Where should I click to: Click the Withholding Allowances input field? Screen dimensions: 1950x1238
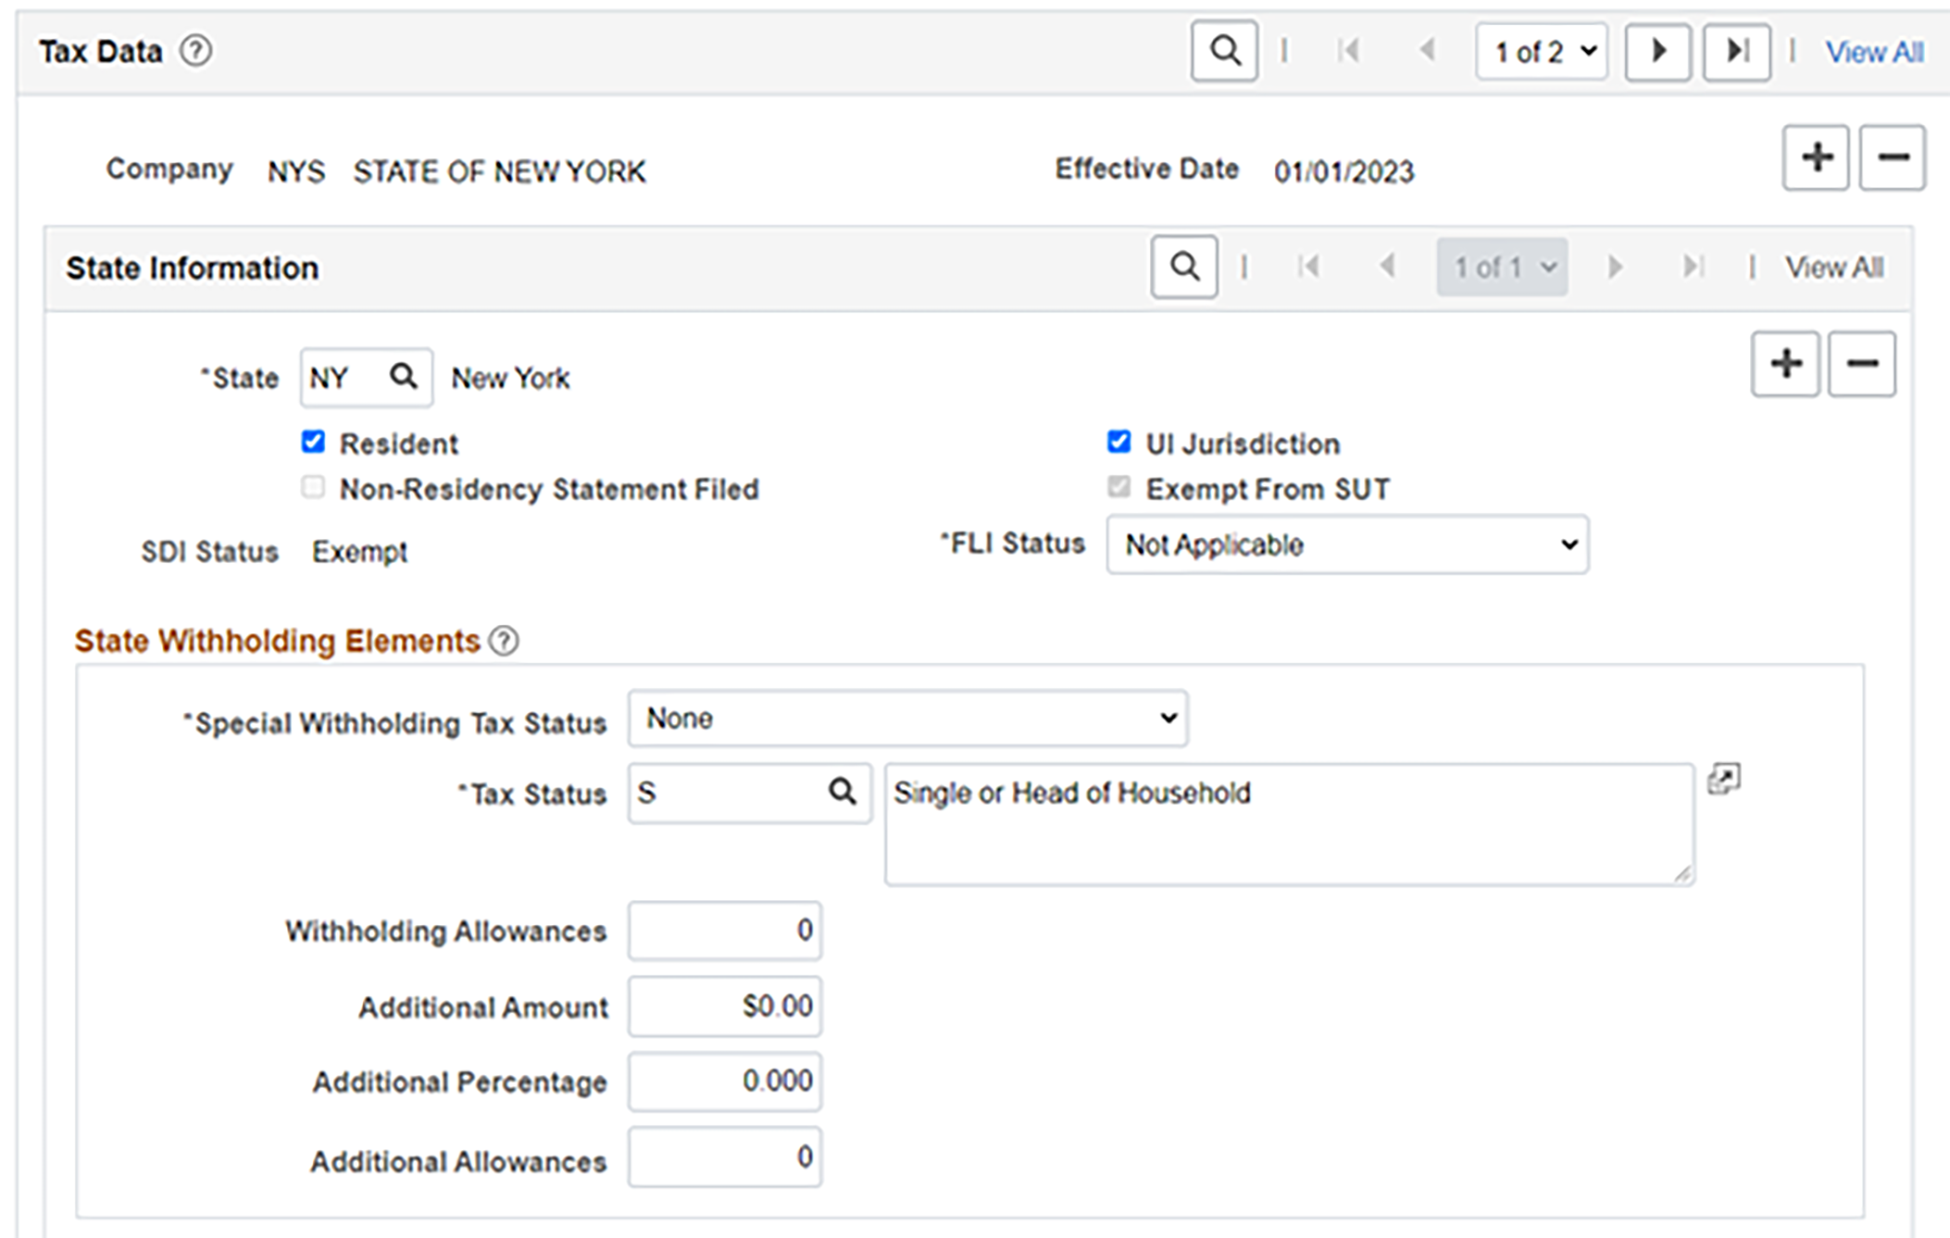pos(724,930)
